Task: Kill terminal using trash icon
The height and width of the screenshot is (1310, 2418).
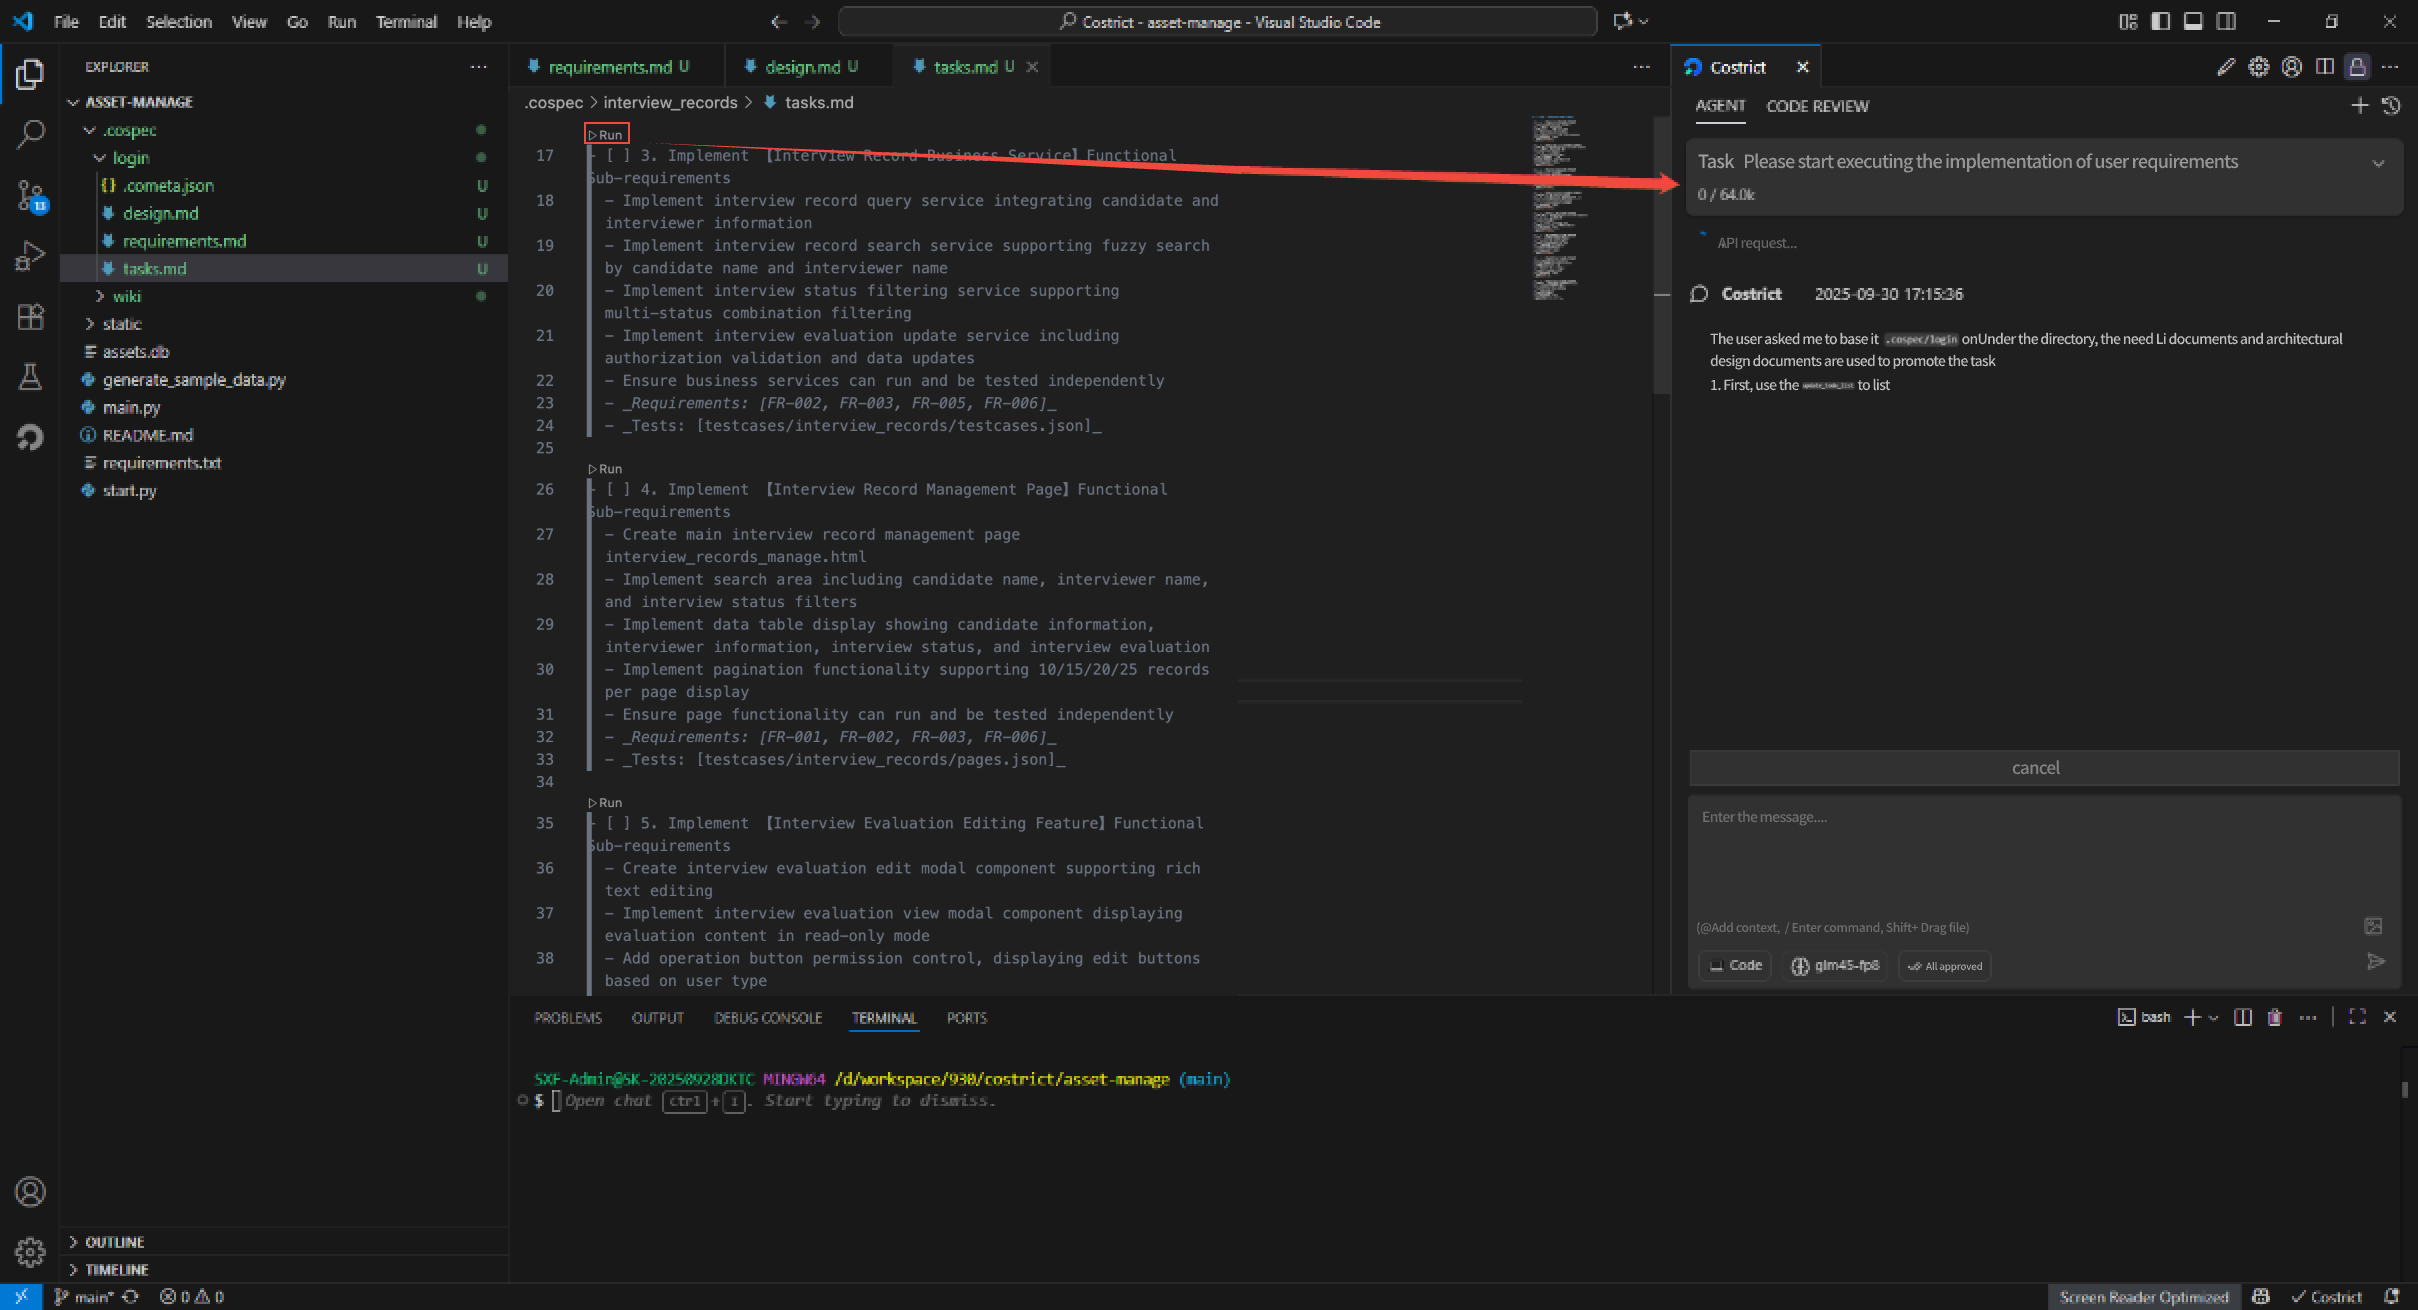Action: [2274, 1017]
